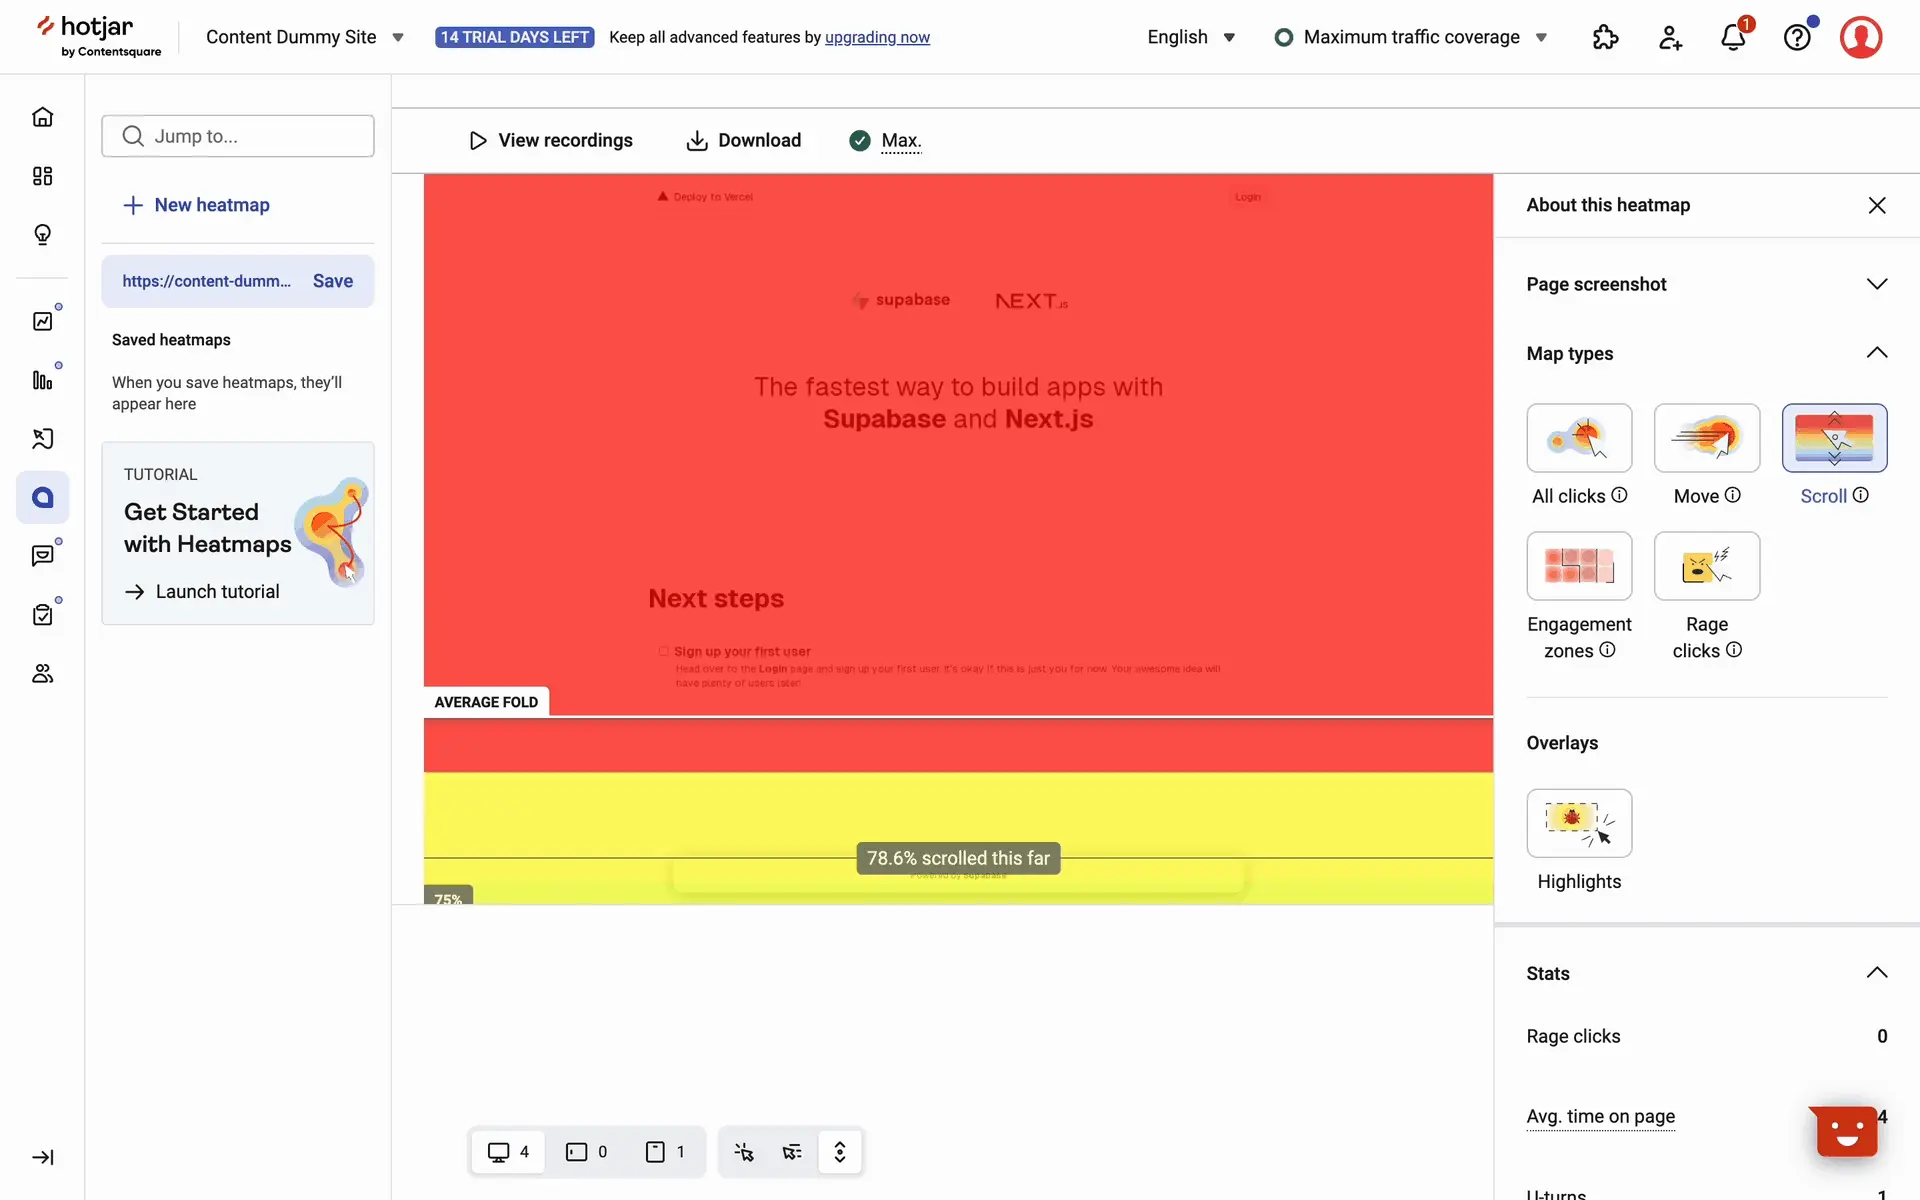Click the View recordings button
This screenshot has height=1200, width=1920.
(551, 140)
